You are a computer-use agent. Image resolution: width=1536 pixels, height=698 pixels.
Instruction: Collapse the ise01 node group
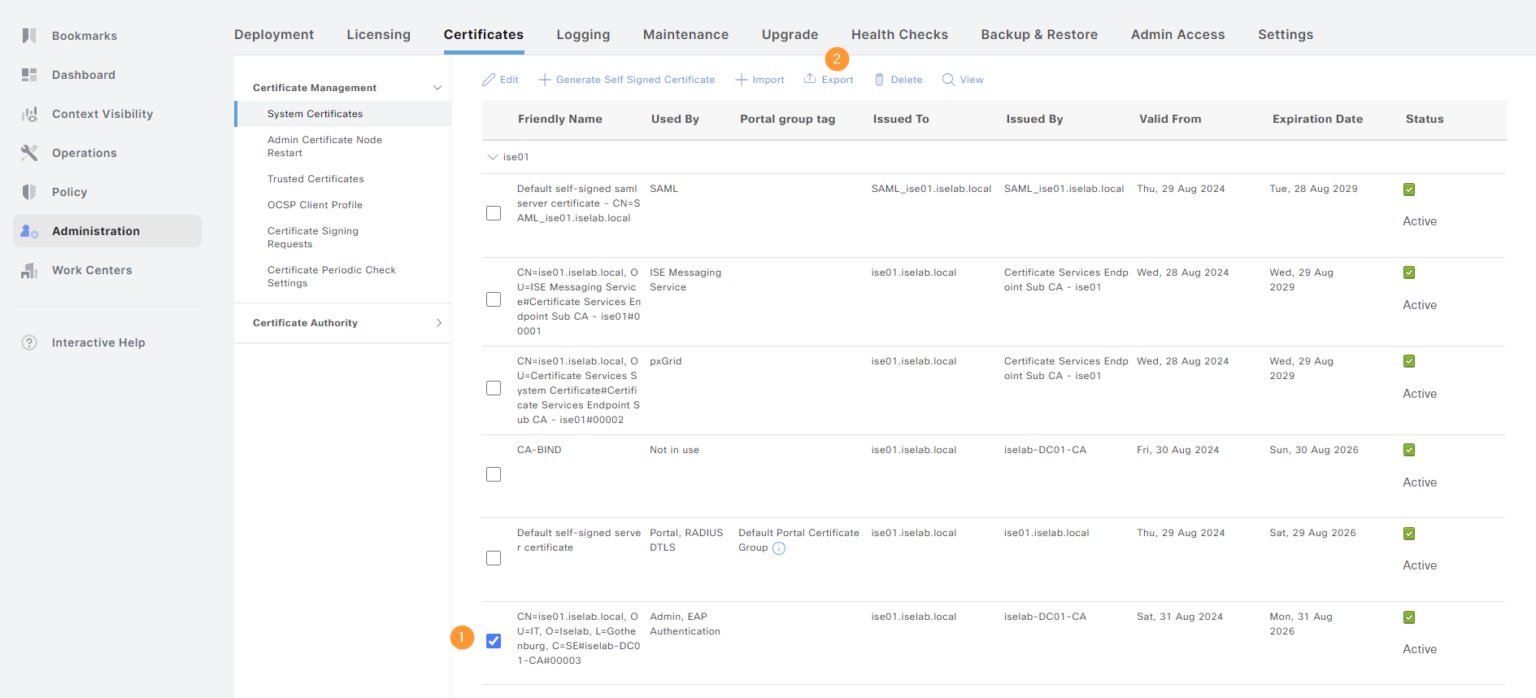tap(492, 157)
